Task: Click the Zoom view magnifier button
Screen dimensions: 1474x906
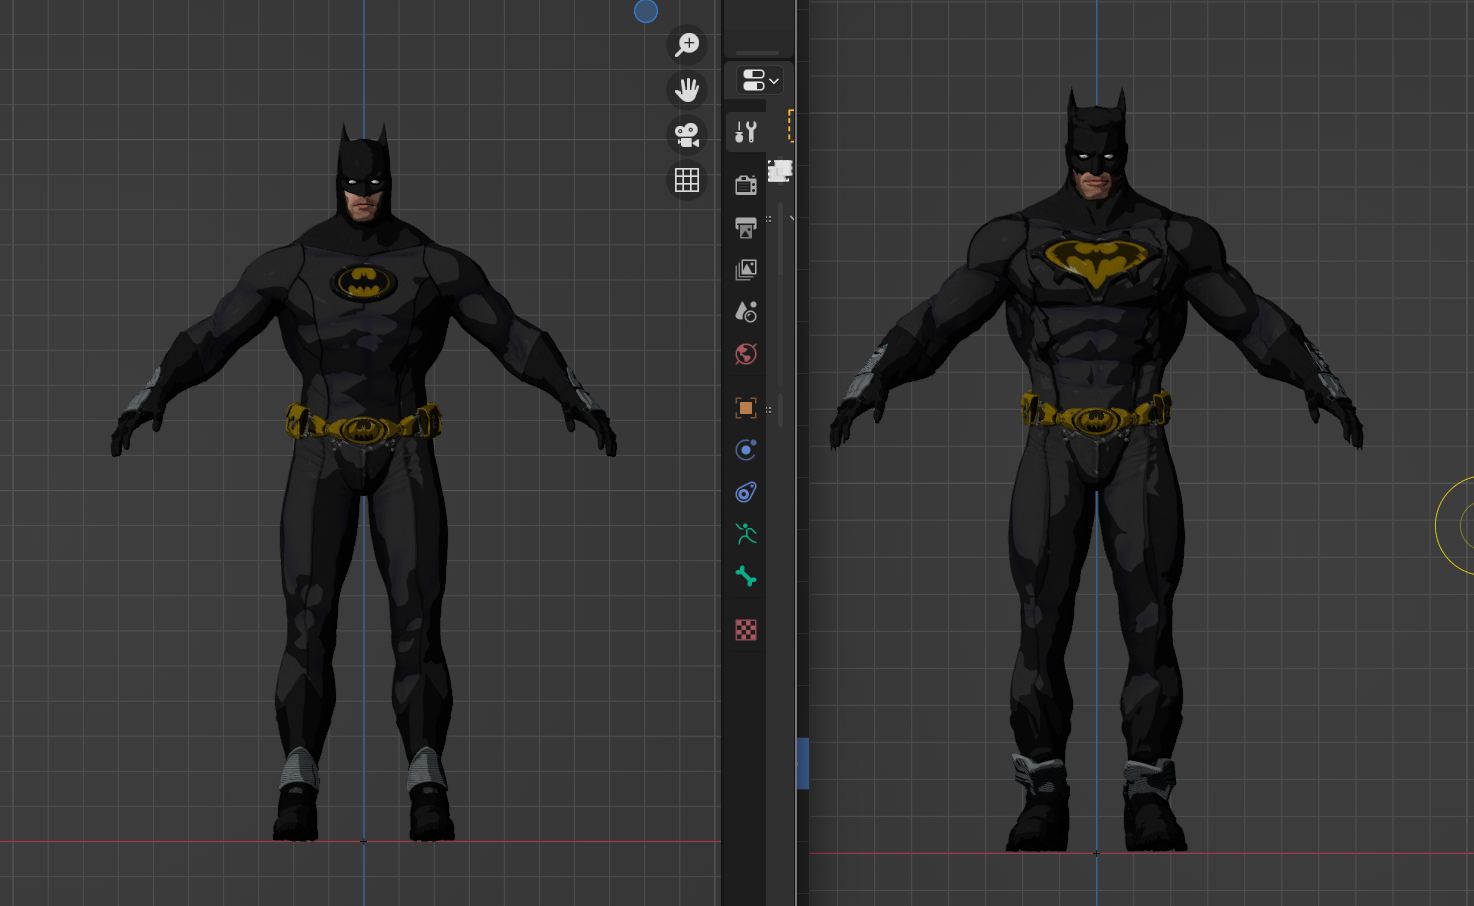Action: coord(687,45)
